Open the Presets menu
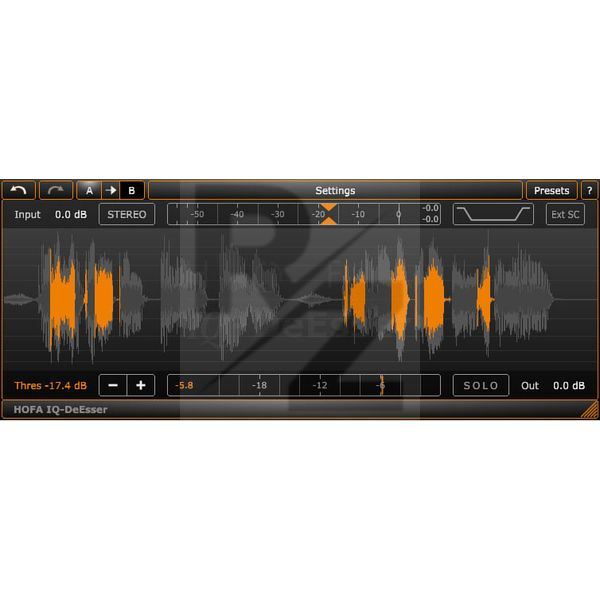The height and width of the screenshot is (600, 600). [551, 190]
